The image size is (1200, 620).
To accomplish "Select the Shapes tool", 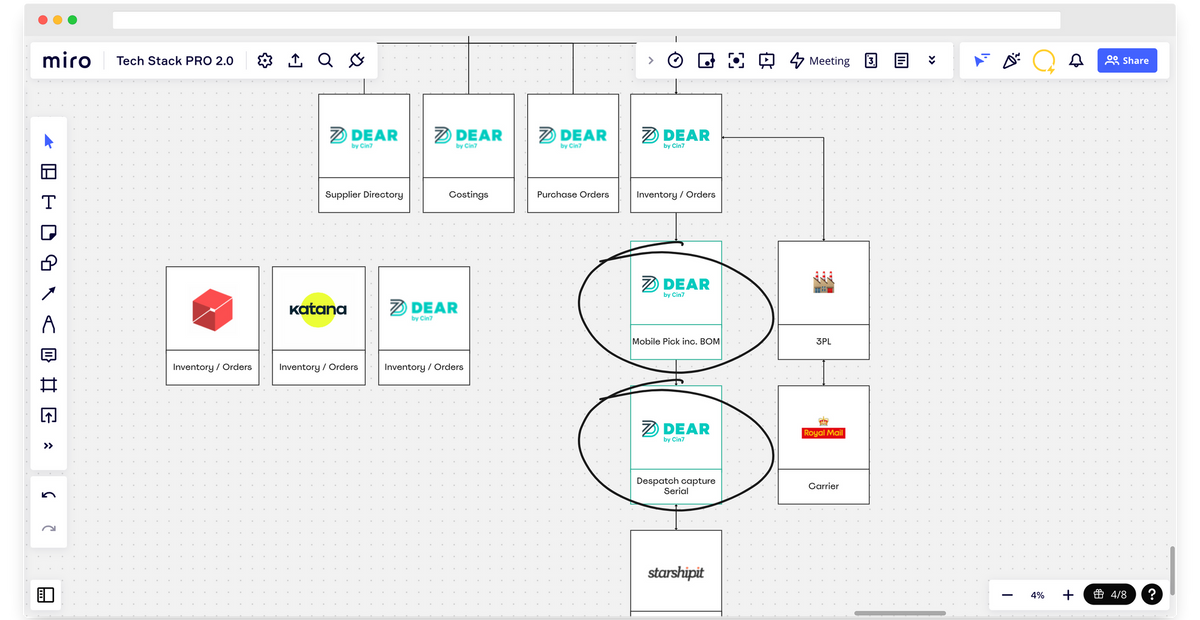I will pos(48,263).
